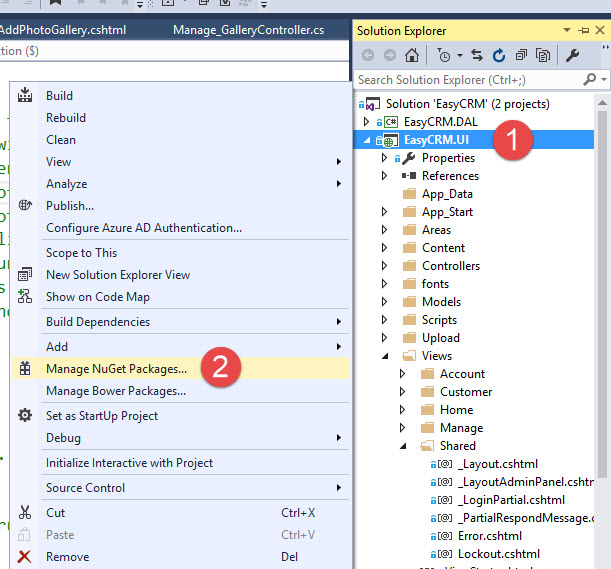Screen dimensions: 611x569
Task: Open the Debug submenu
Action: 182,438
